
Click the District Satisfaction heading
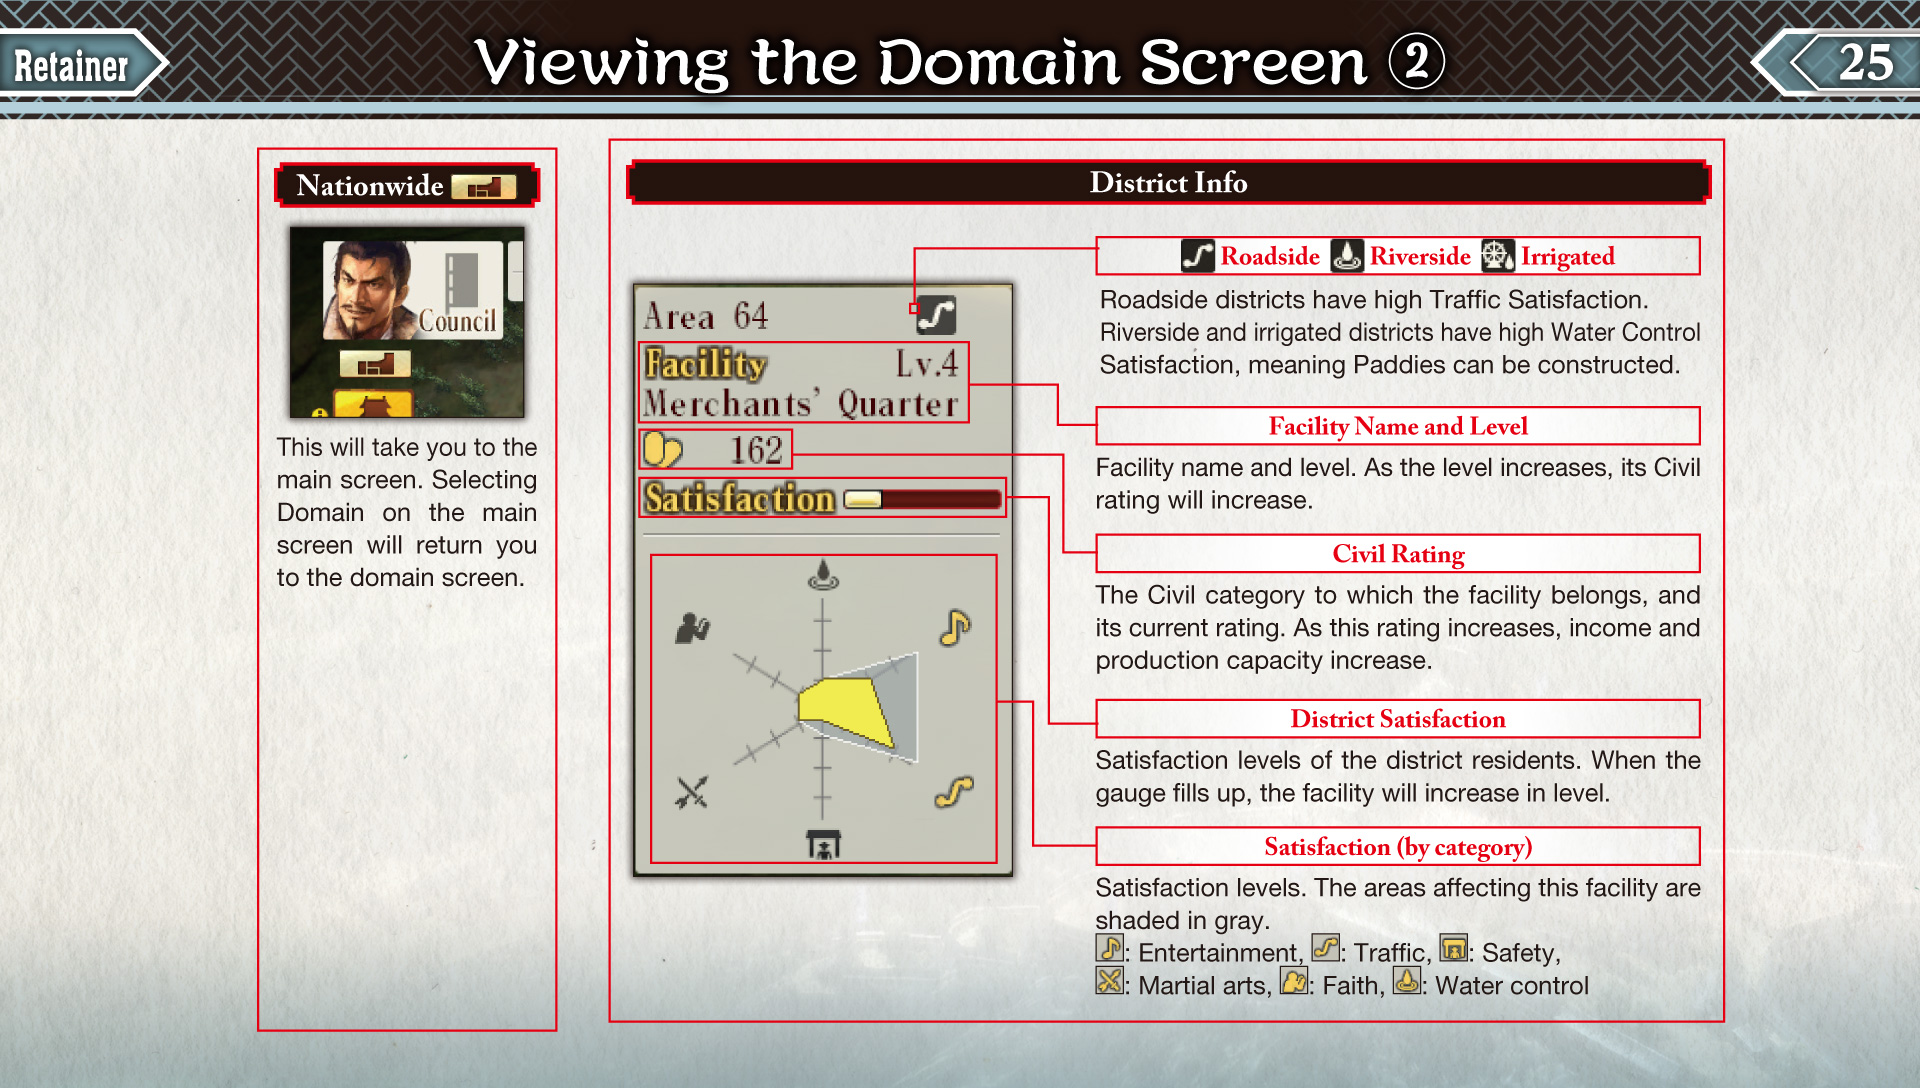click(x=1398, y=719)
